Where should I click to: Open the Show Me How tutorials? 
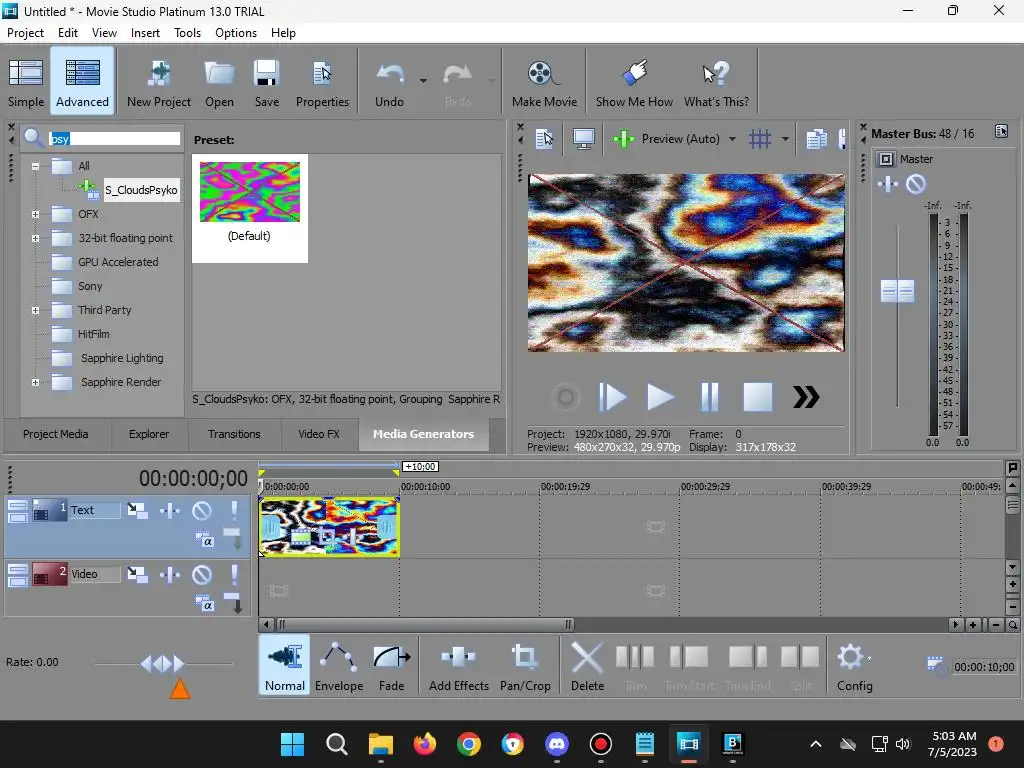tap(634, 83)
